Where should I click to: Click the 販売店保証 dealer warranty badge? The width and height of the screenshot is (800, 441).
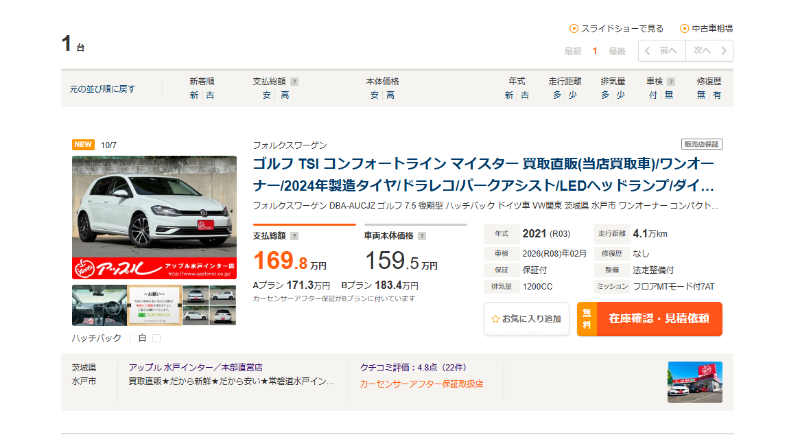pyautogui.click(x=701, y=144)
